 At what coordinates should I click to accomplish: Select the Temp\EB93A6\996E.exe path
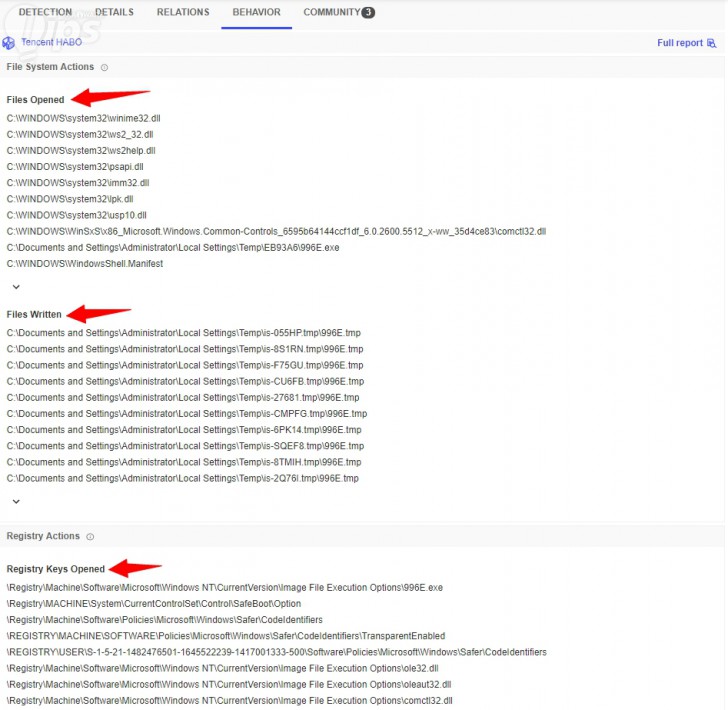[173, 248]
